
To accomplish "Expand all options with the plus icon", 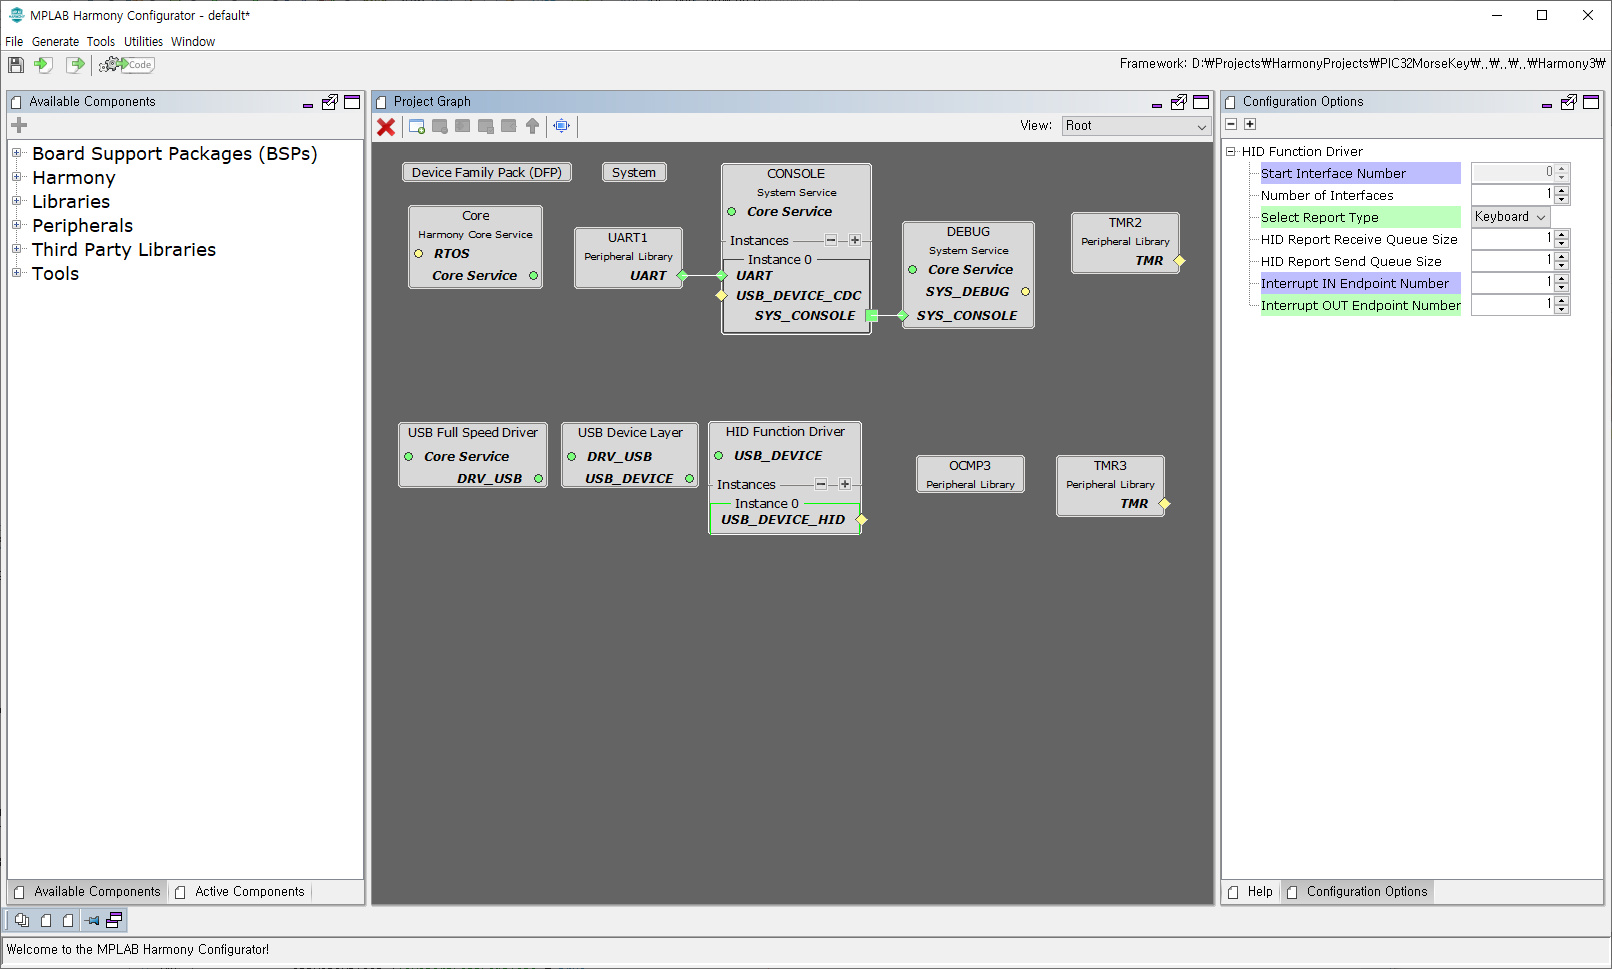I will (x=1250, y=124).
